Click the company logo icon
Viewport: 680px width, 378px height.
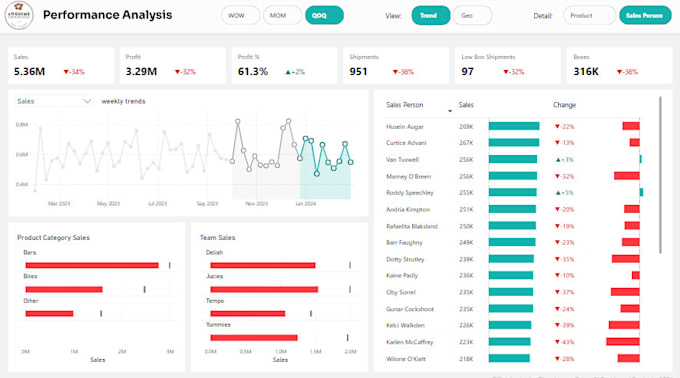[x=19, y=15]
